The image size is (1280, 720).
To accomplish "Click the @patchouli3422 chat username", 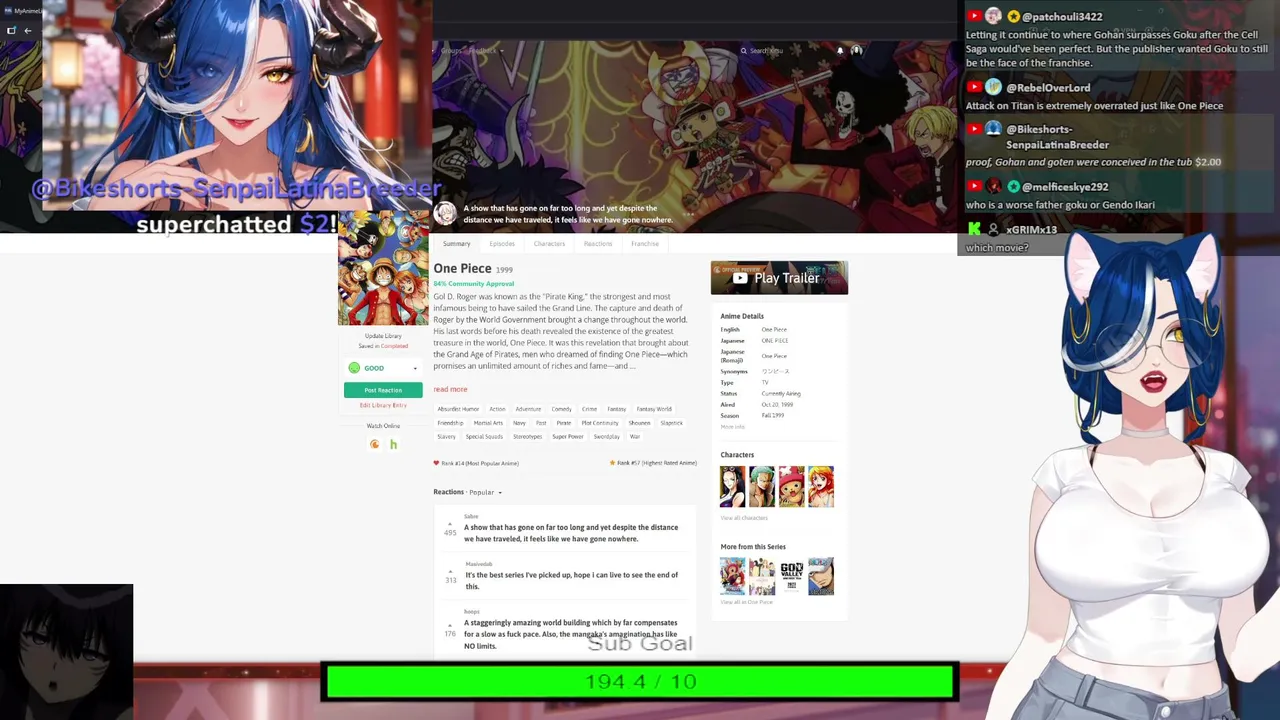I will [x=1062, y=17].
